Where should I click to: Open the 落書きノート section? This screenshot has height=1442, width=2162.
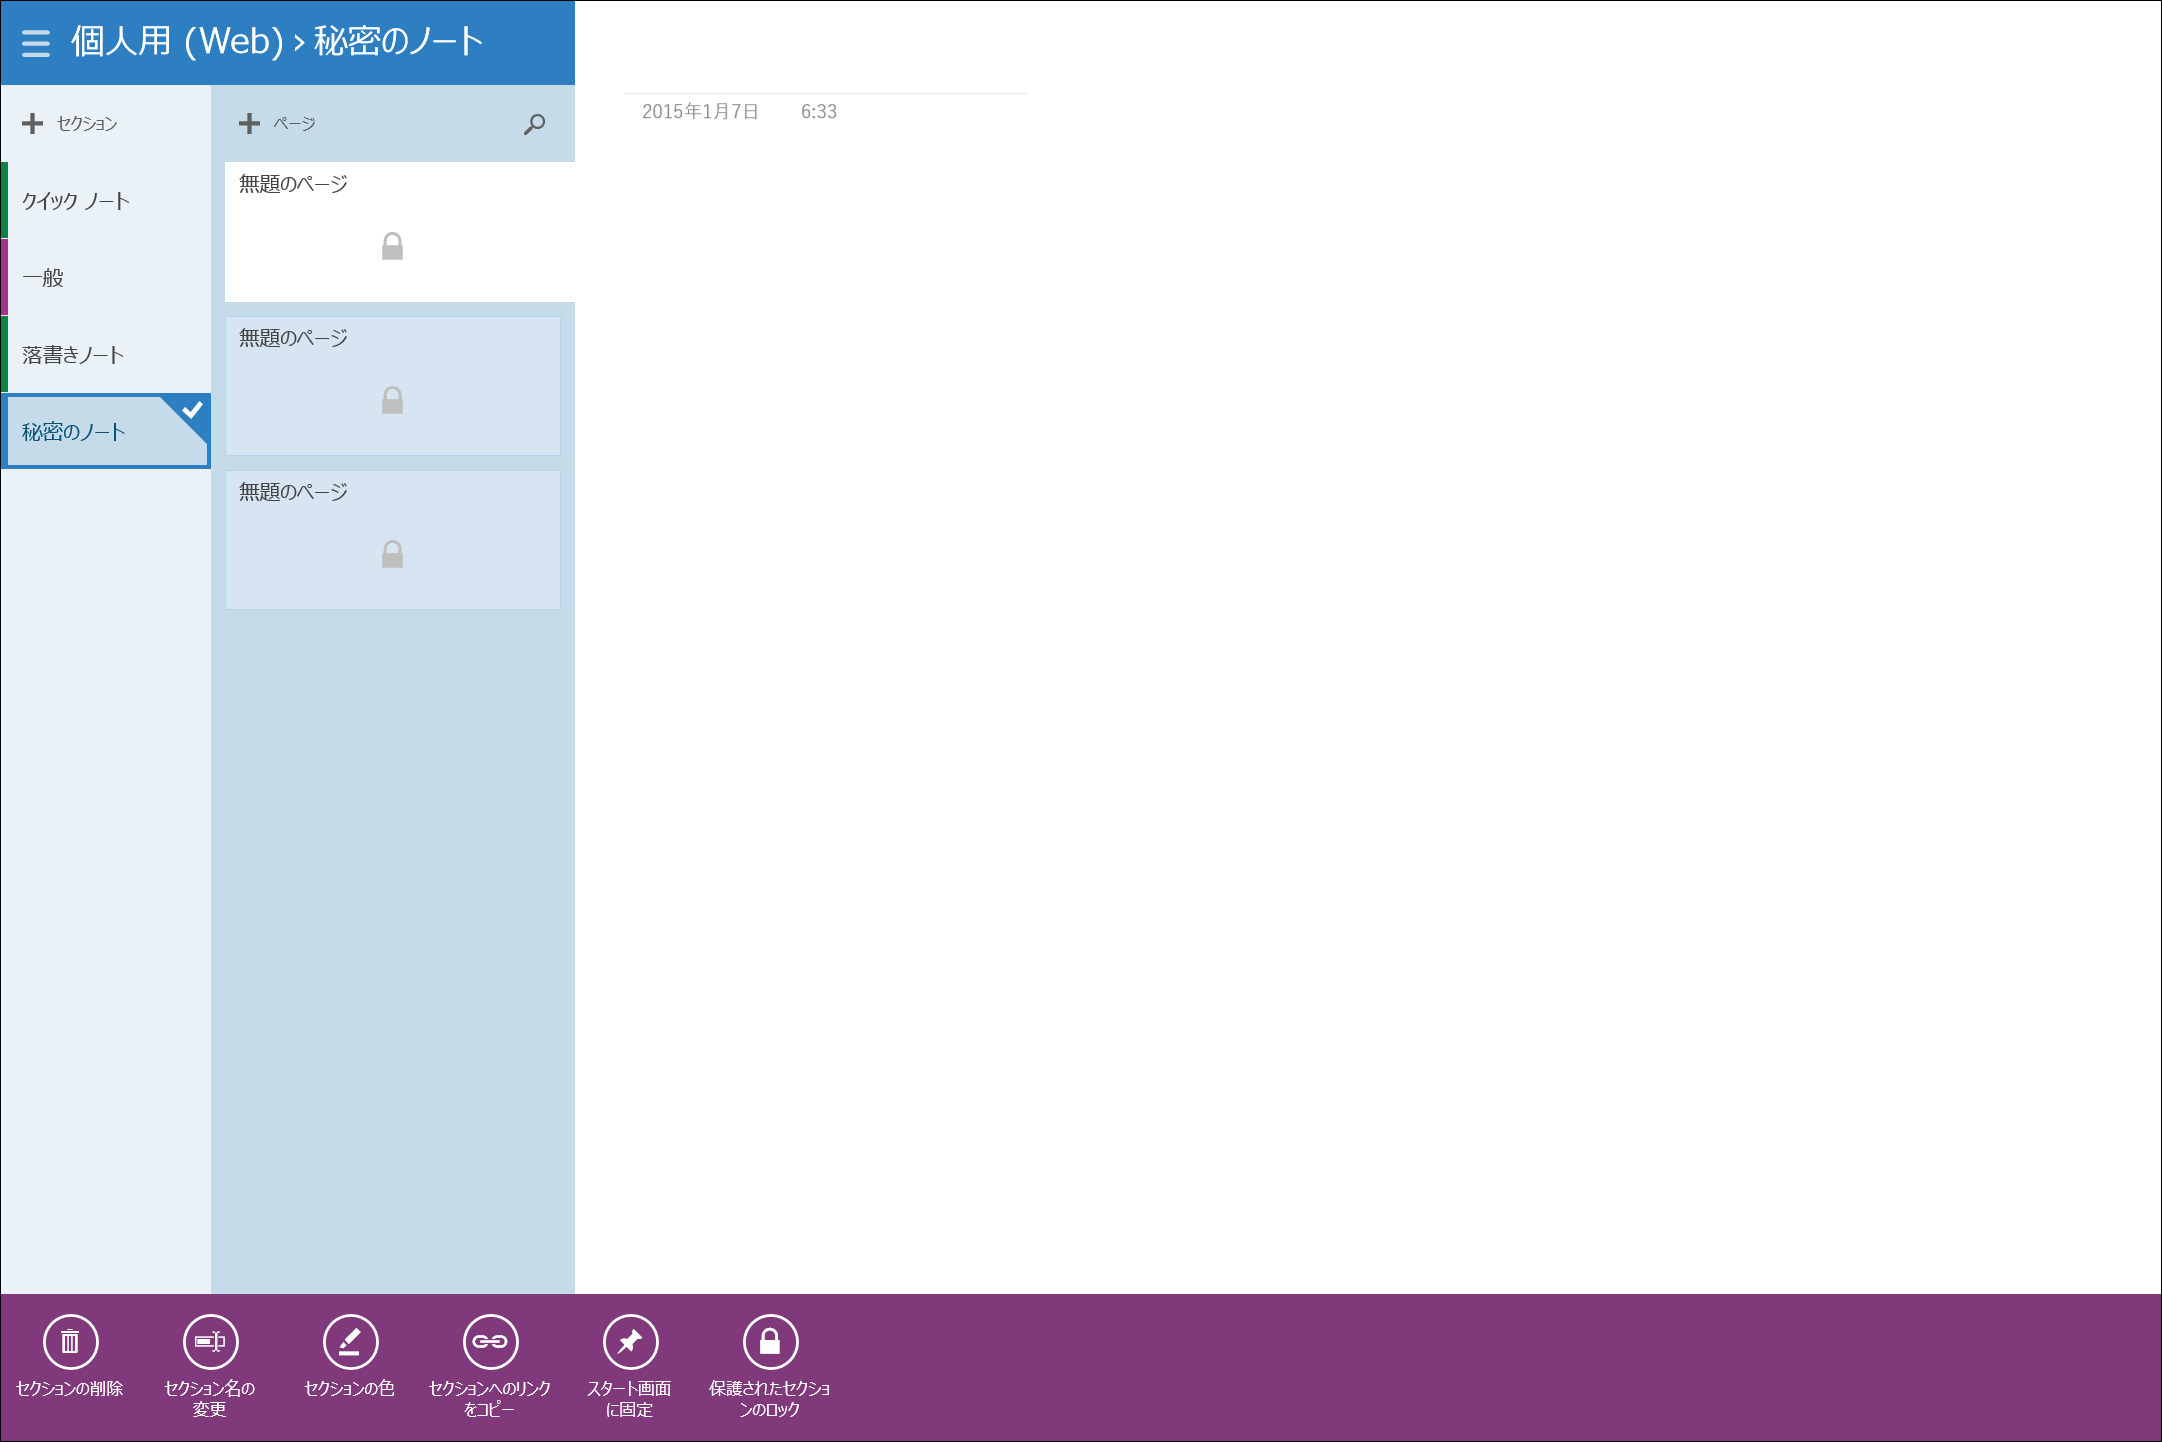pos(73,355)
